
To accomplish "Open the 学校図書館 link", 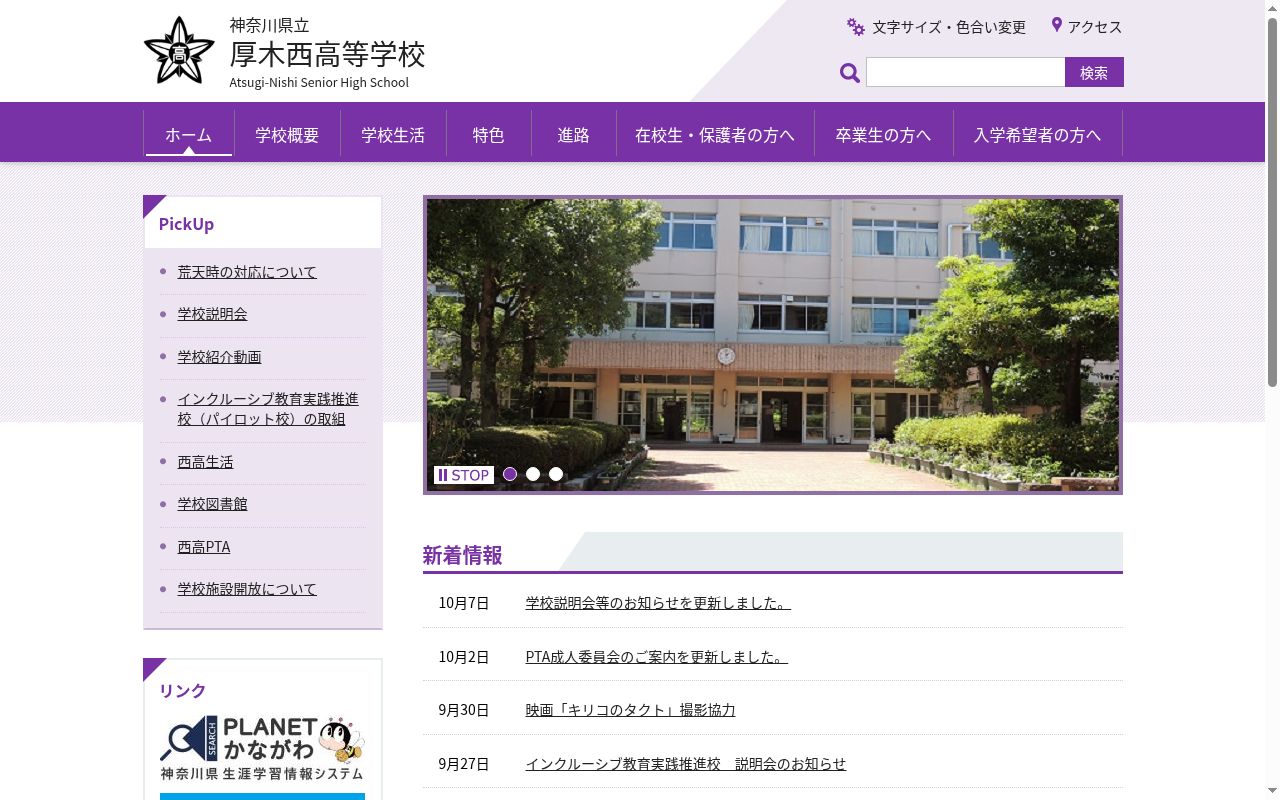I will [213, 504].
